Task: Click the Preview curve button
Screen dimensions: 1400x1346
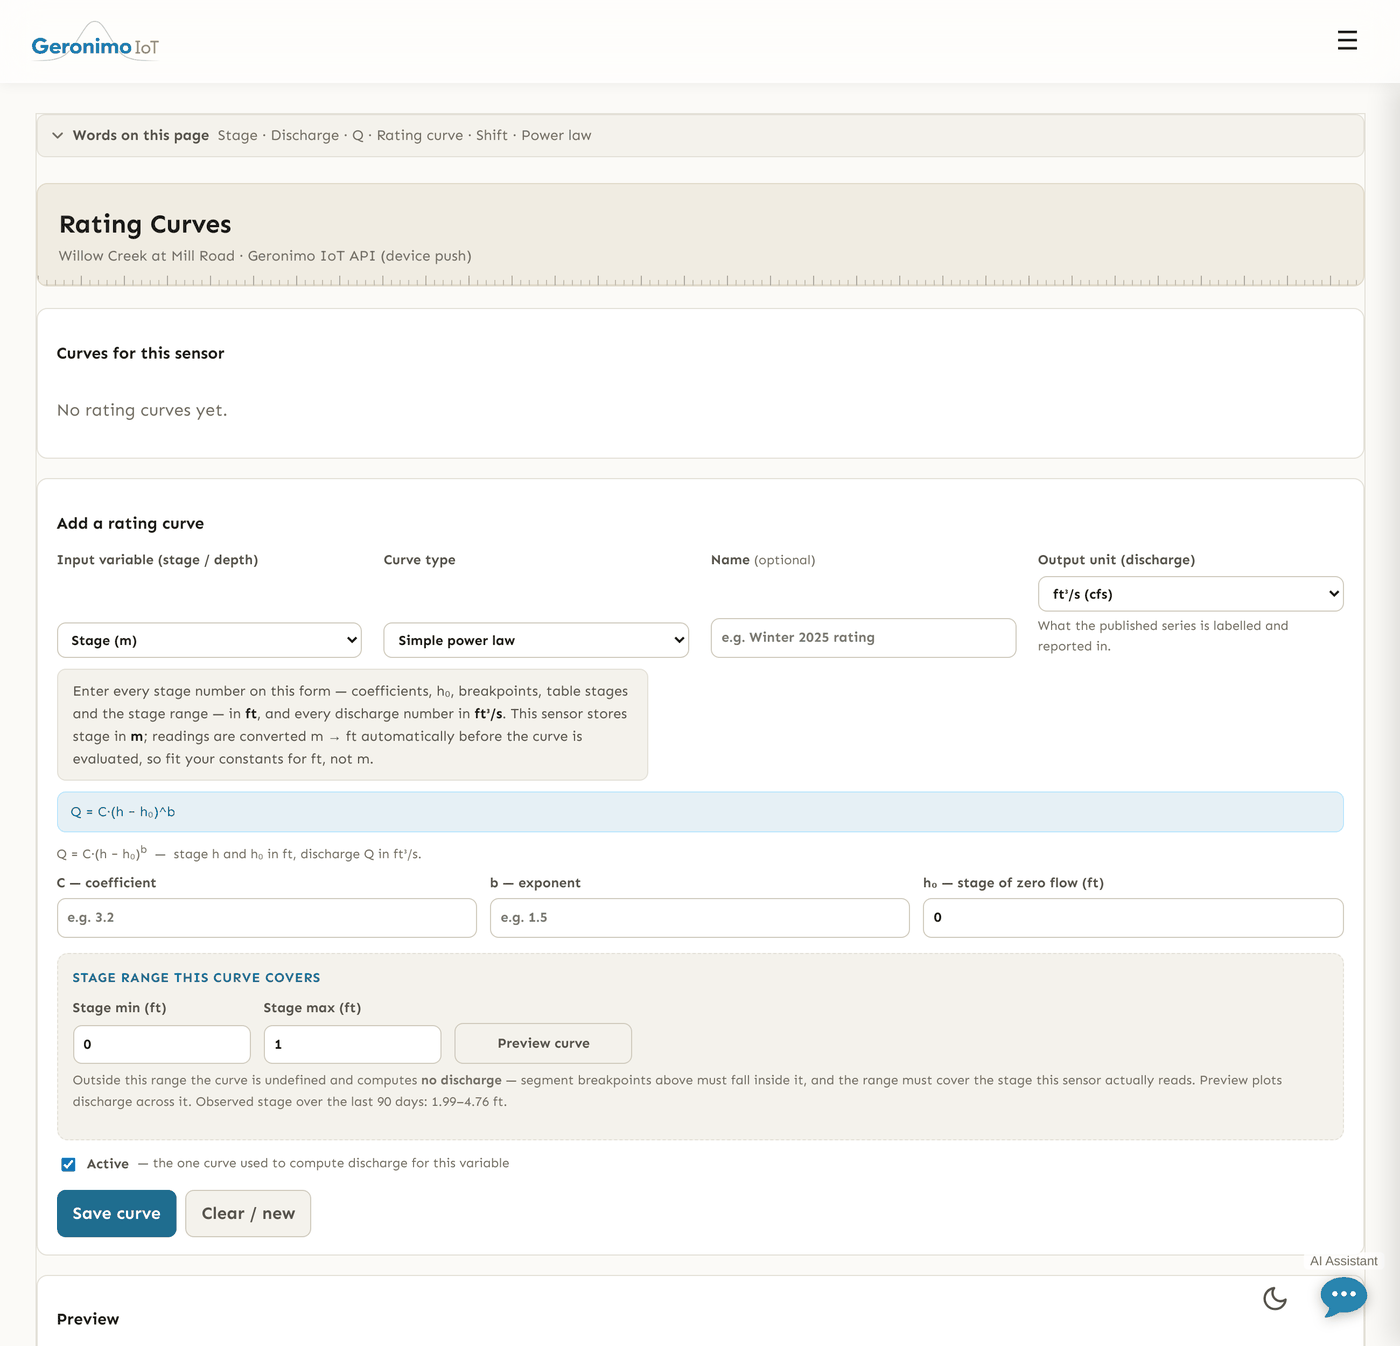Action: (x=543, y=1043)
